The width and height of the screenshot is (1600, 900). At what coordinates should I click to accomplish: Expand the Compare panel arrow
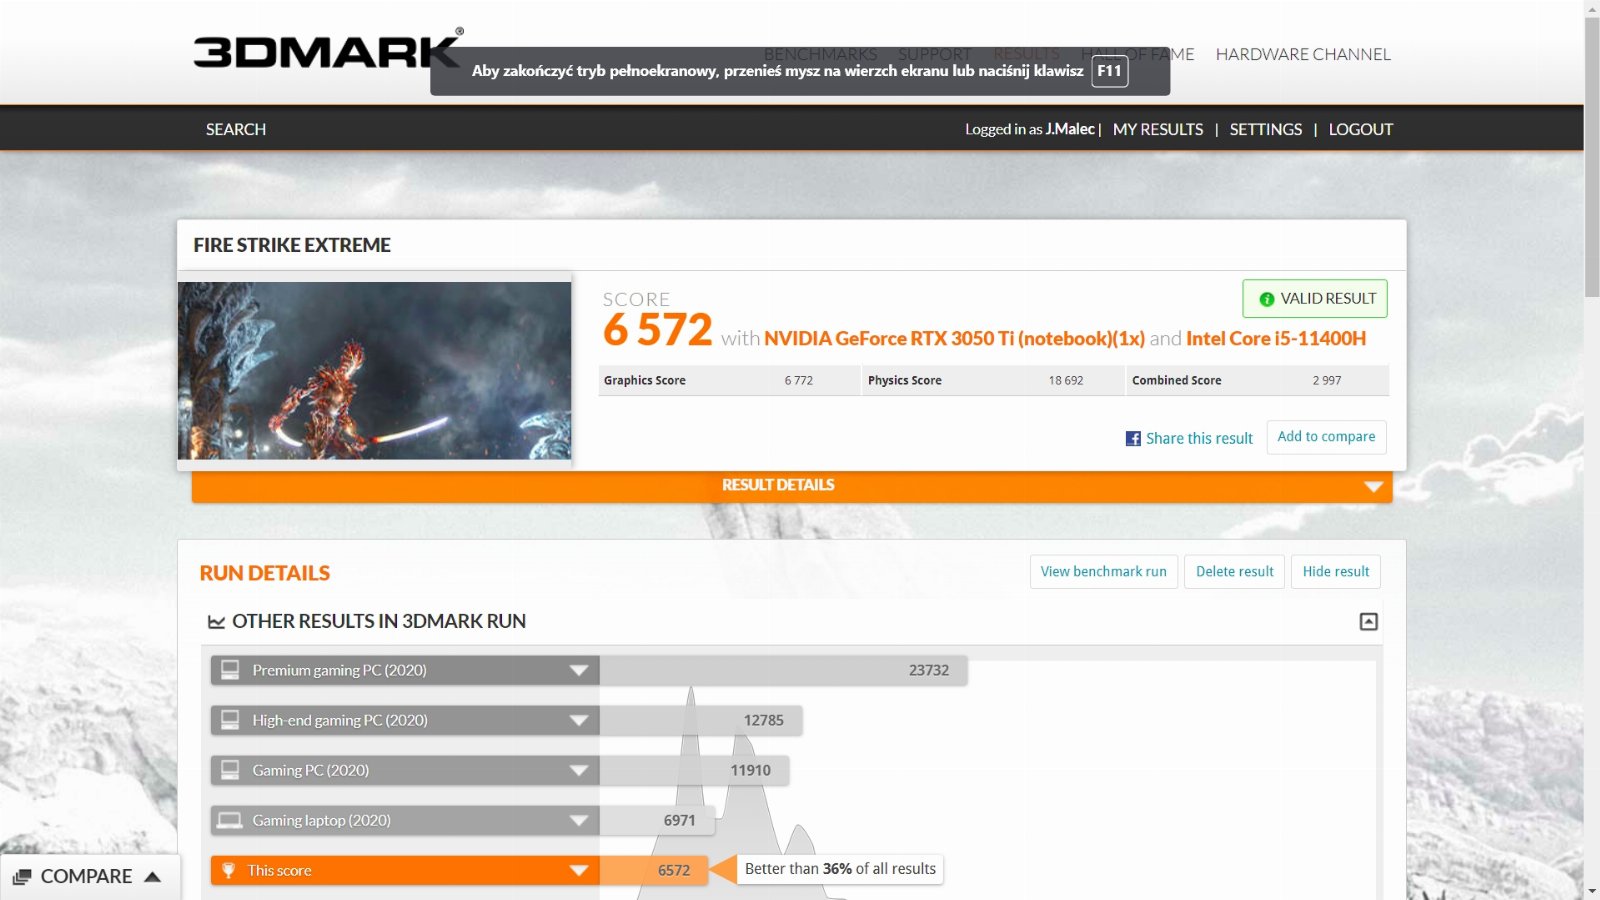tap(153, 876)
